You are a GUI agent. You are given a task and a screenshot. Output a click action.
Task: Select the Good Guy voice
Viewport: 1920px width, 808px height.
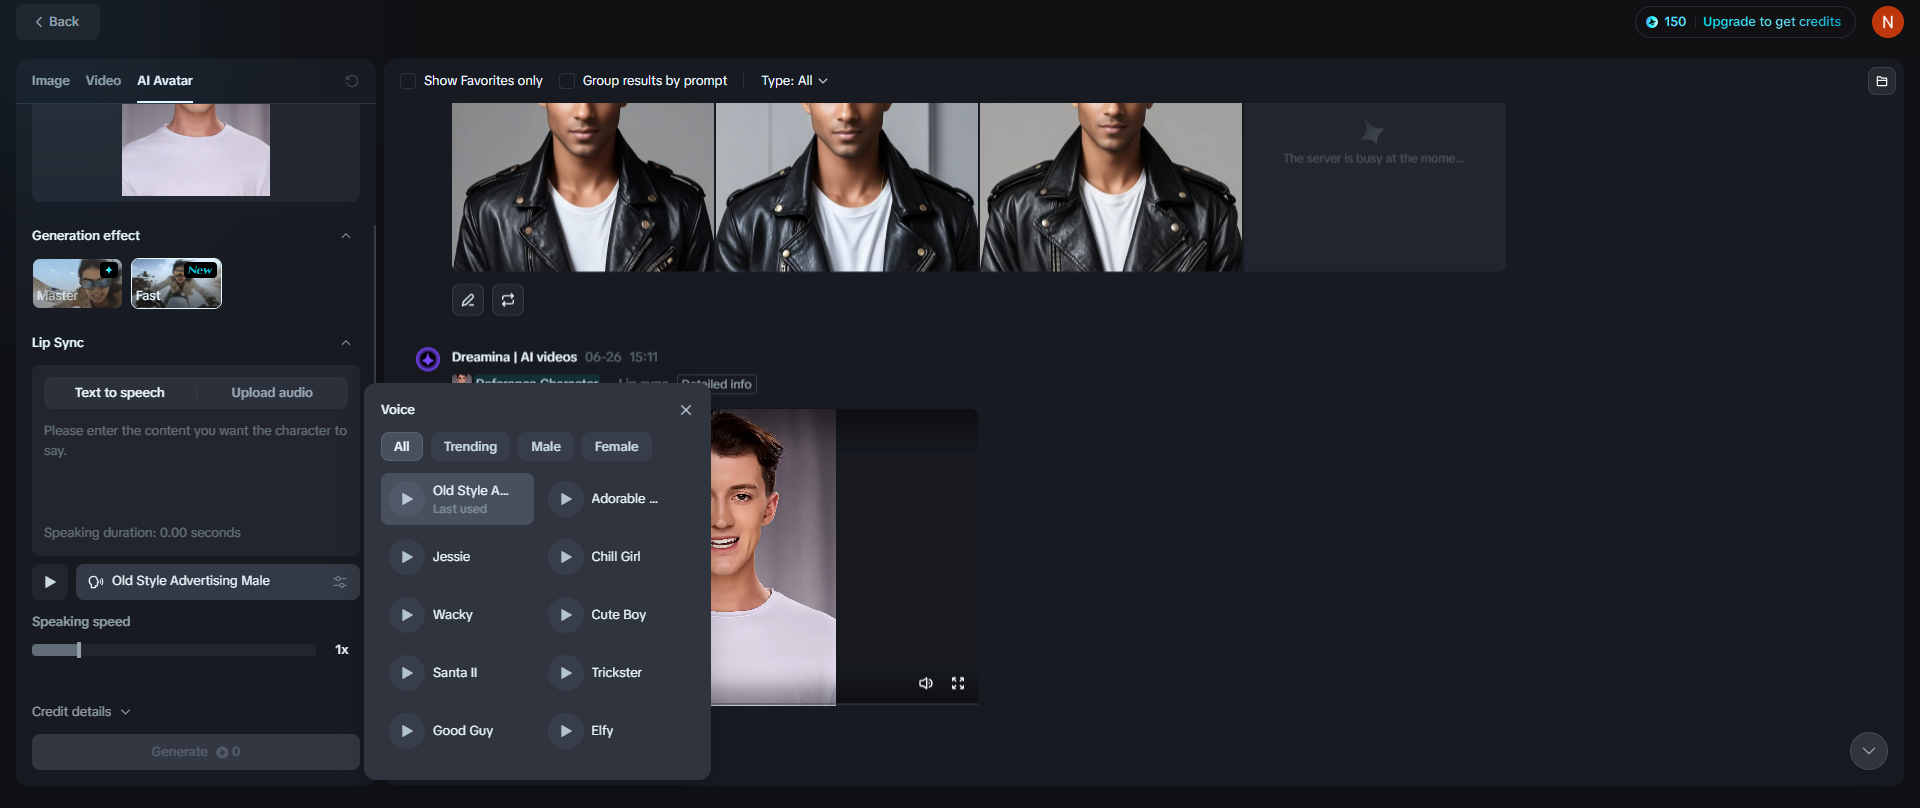463,731
